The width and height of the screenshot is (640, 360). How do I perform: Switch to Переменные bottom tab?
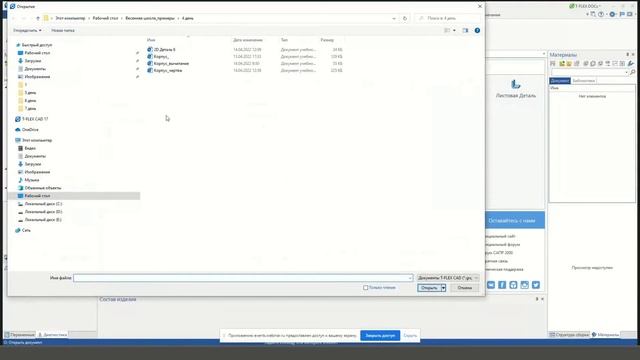tap(19, 335)
